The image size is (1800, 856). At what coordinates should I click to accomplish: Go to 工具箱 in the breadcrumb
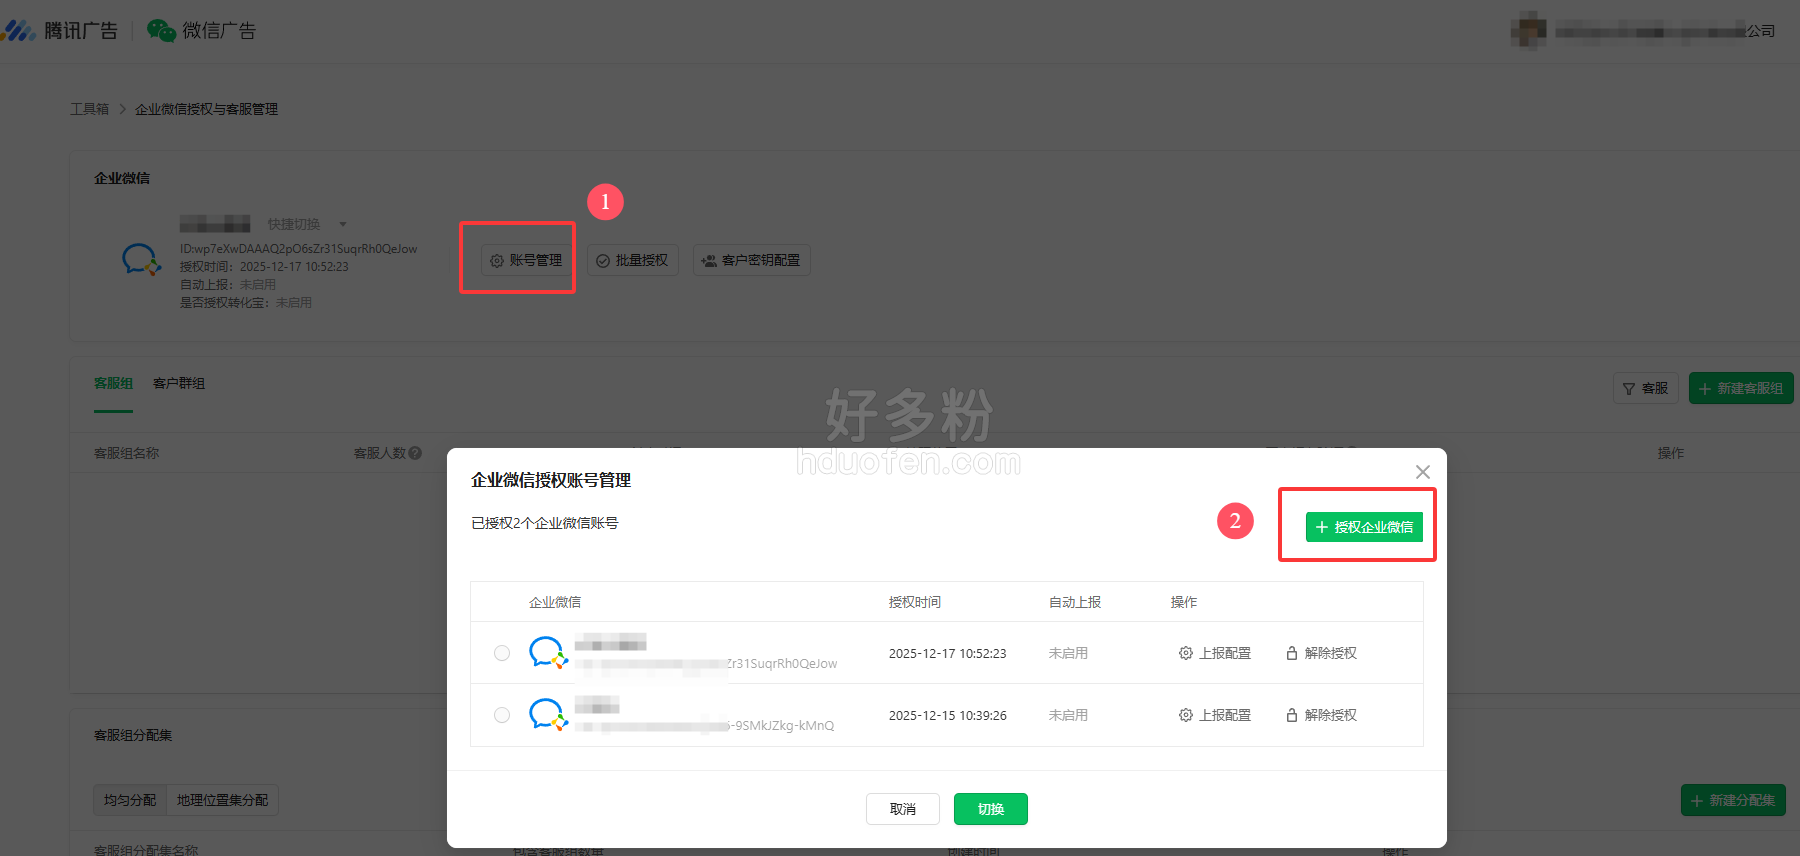coord(89,109)
